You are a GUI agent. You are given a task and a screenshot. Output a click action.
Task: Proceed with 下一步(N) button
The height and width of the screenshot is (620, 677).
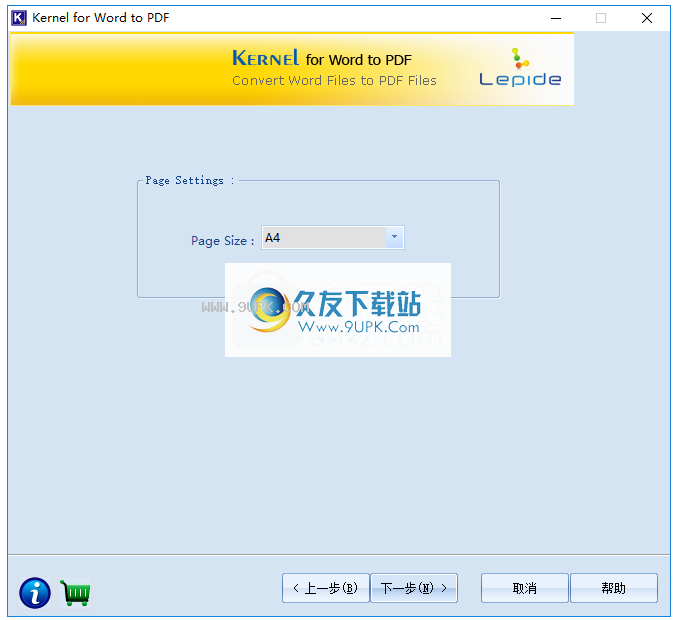pos(414,588)
